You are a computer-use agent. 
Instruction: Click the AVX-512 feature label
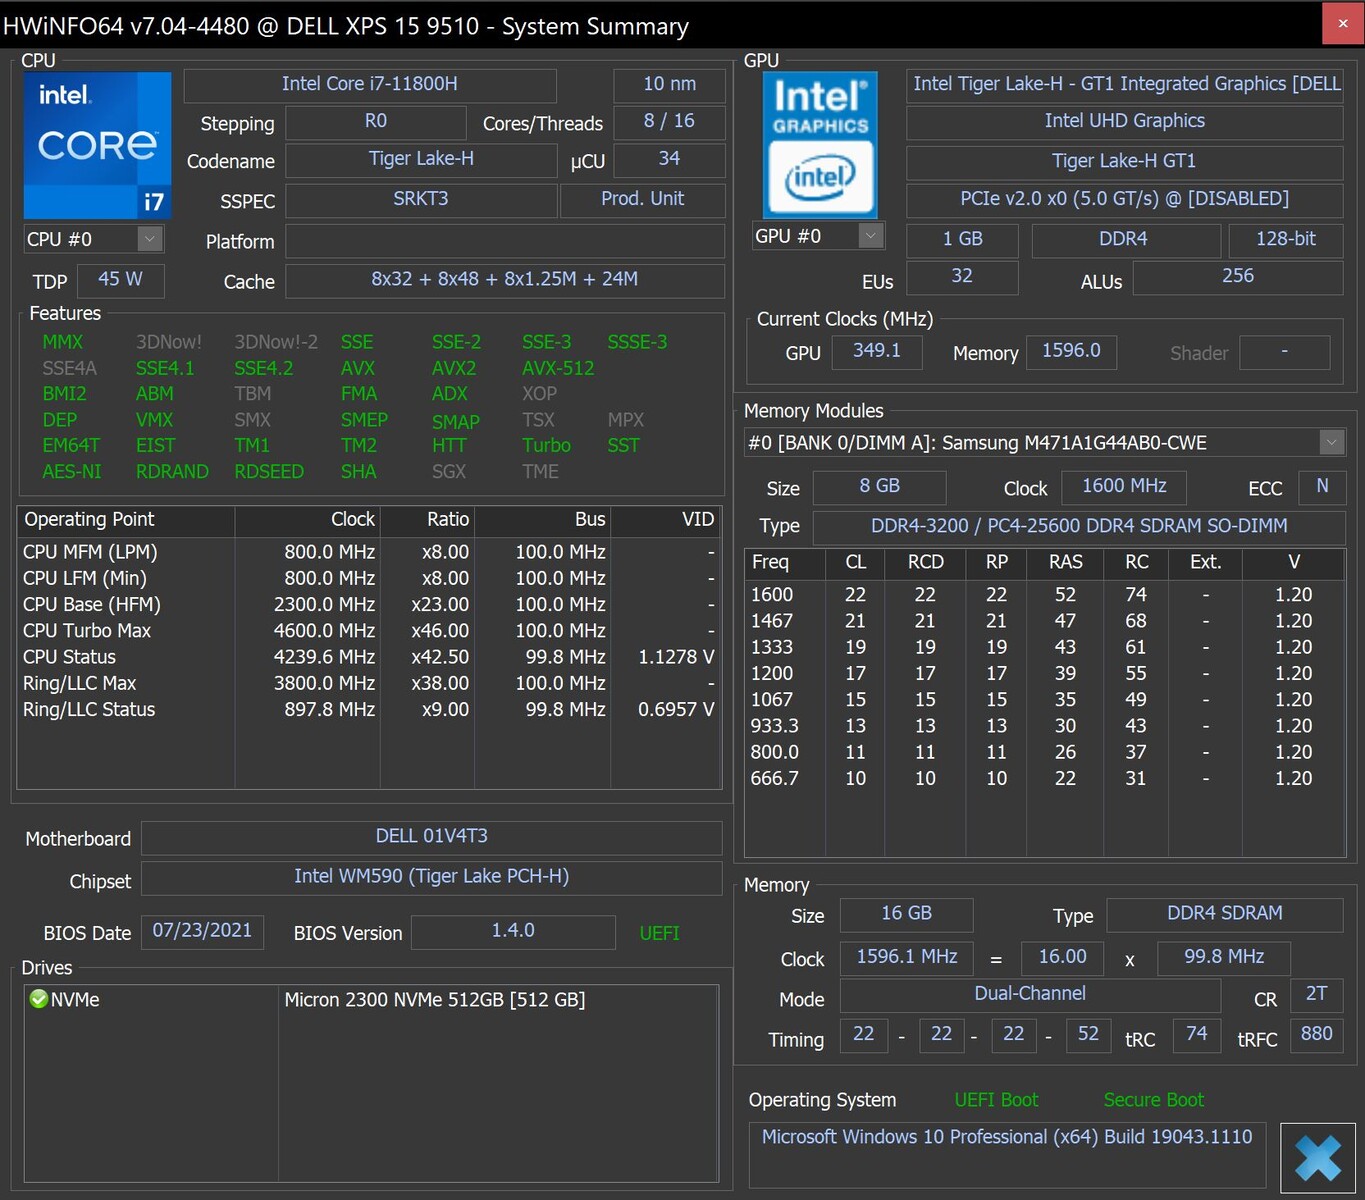(557, 368)
